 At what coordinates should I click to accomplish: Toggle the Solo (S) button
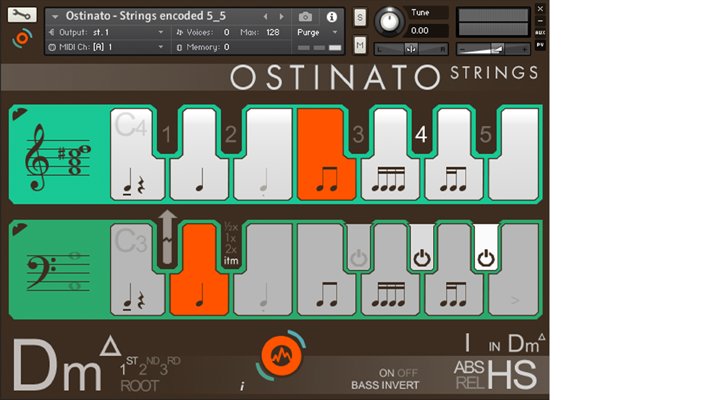(359, 18)
